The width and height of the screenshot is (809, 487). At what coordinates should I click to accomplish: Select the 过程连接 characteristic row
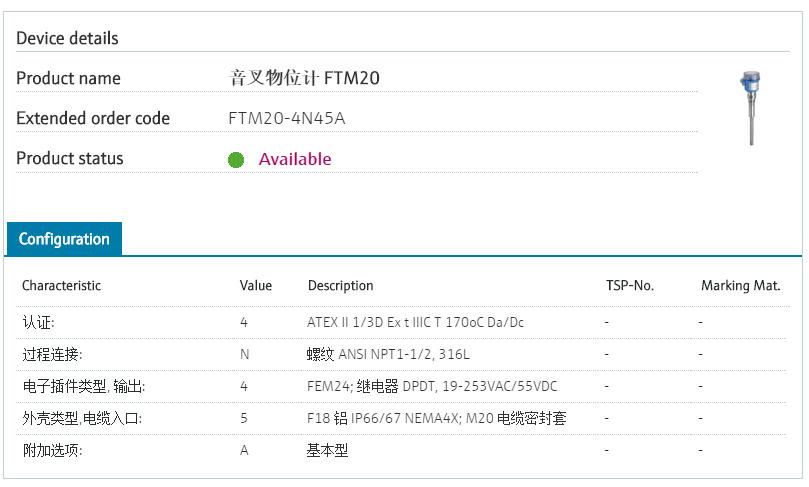(53, 354)
